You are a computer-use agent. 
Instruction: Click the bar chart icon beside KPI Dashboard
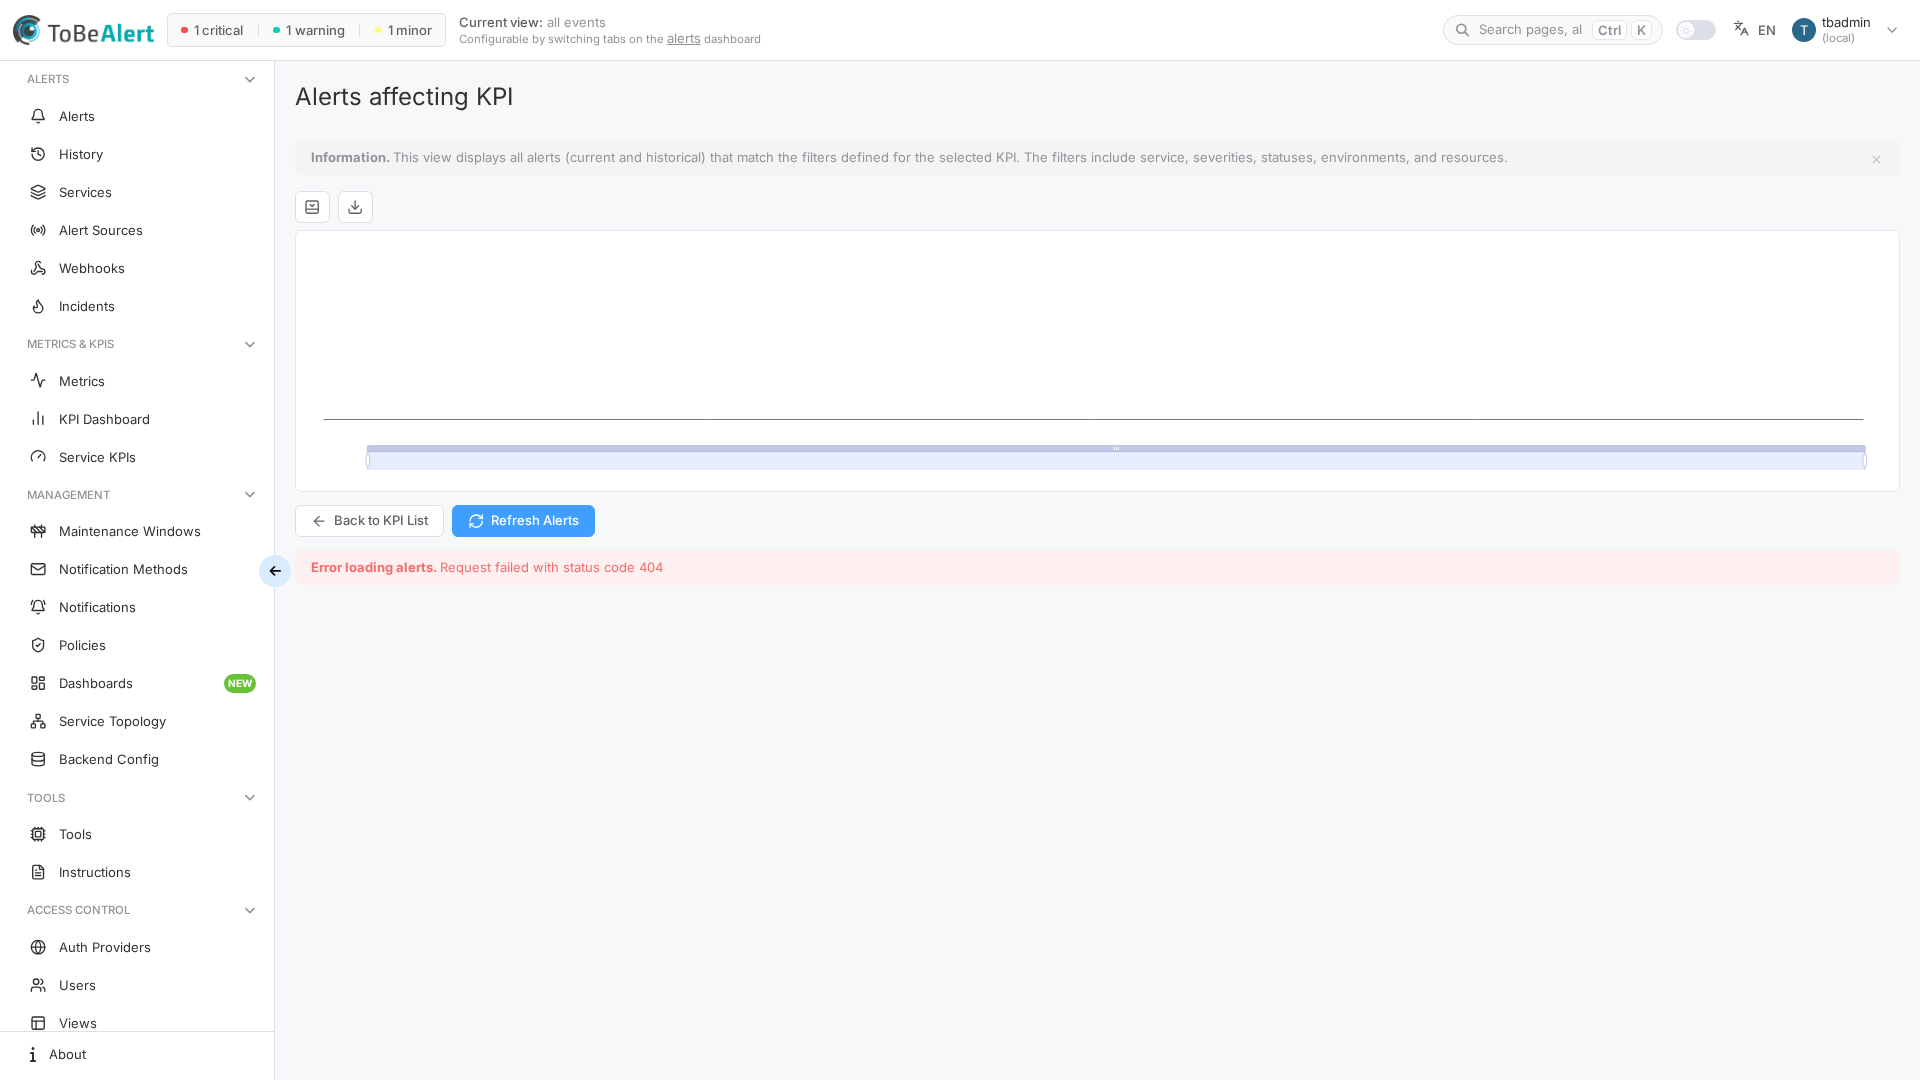click(x=38, y=419)
